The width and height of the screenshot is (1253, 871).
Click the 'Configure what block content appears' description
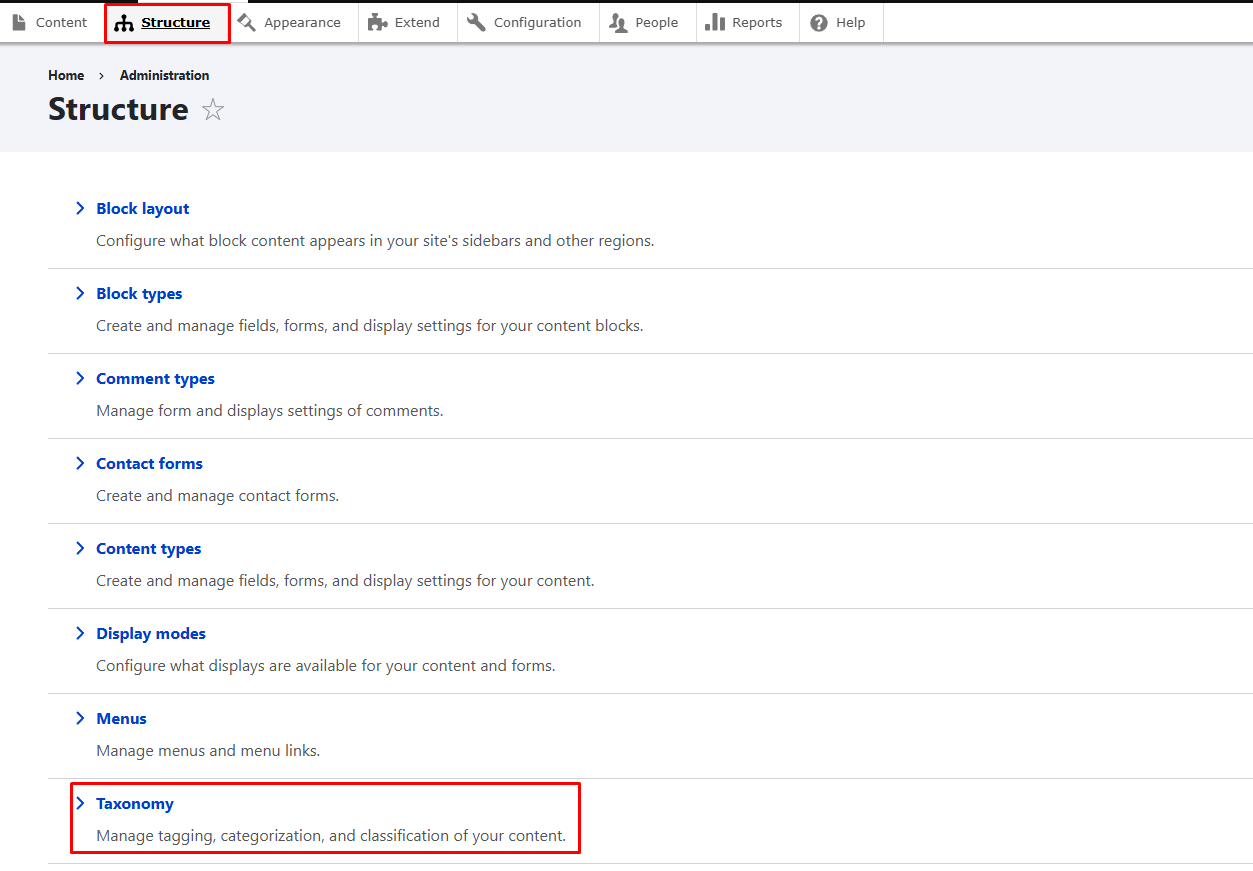(x=375, y=240)
